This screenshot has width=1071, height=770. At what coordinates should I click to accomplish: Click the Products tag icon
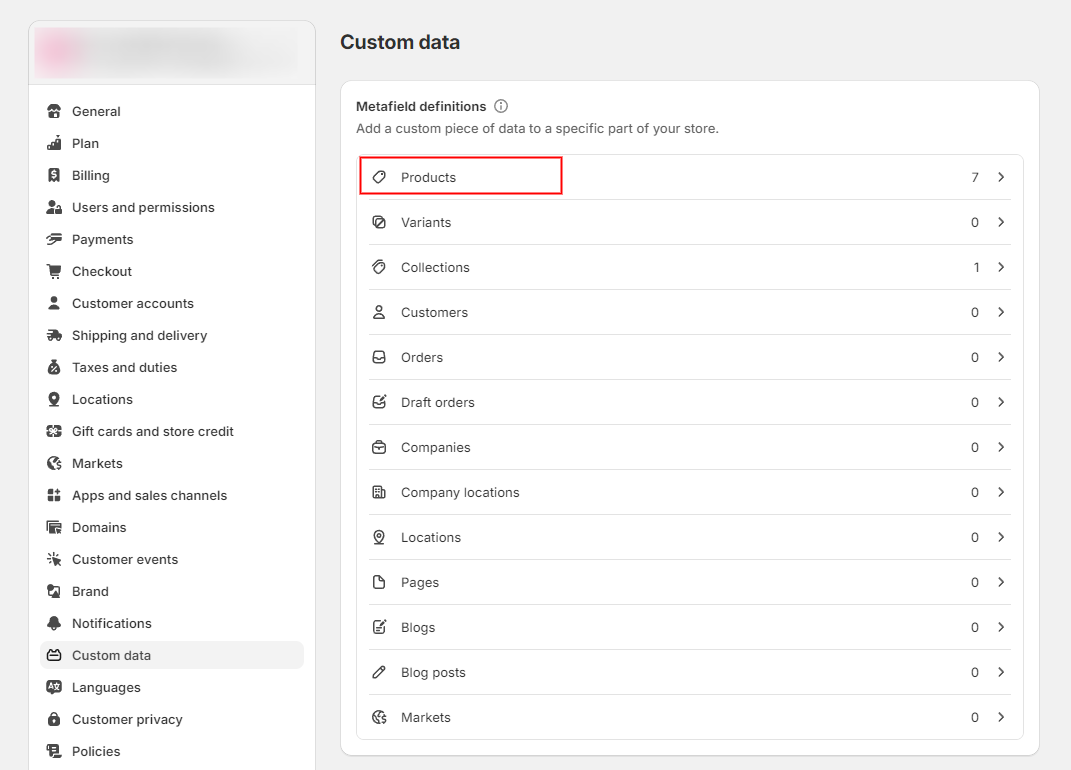click(x=379, y=177)
